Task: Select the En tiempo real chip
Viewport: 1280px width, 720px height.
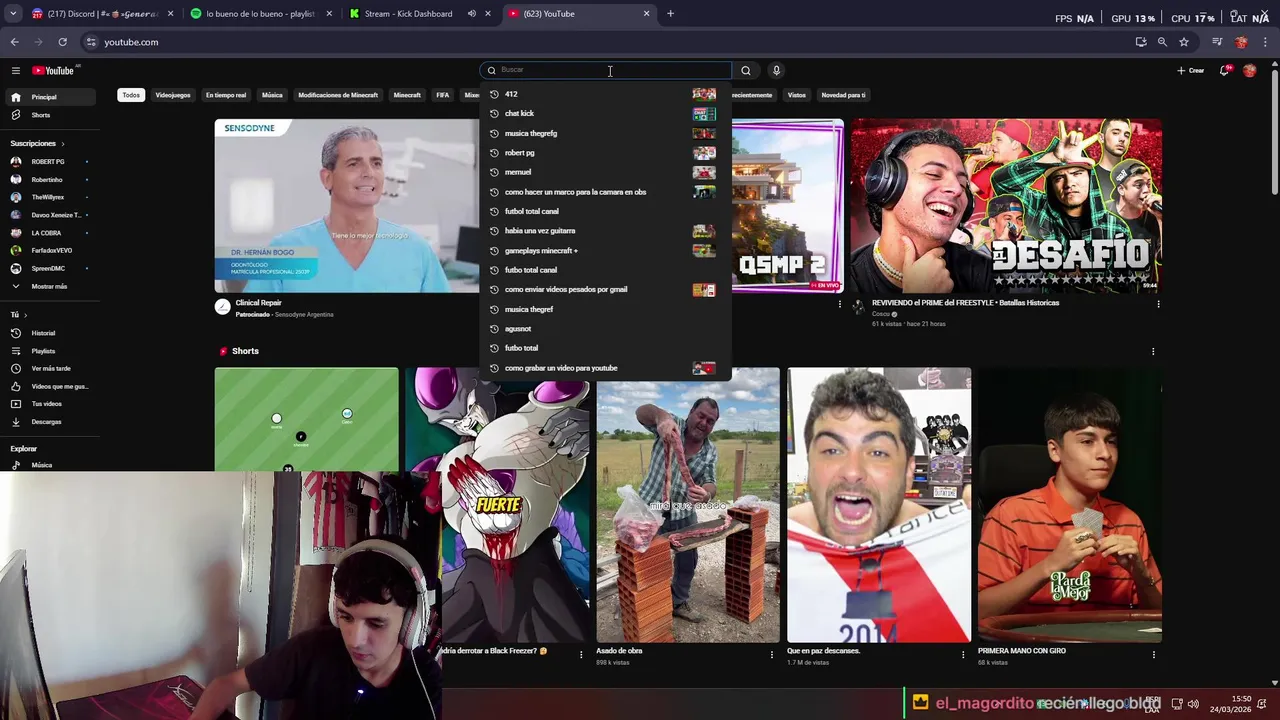Action: [226, 95]
